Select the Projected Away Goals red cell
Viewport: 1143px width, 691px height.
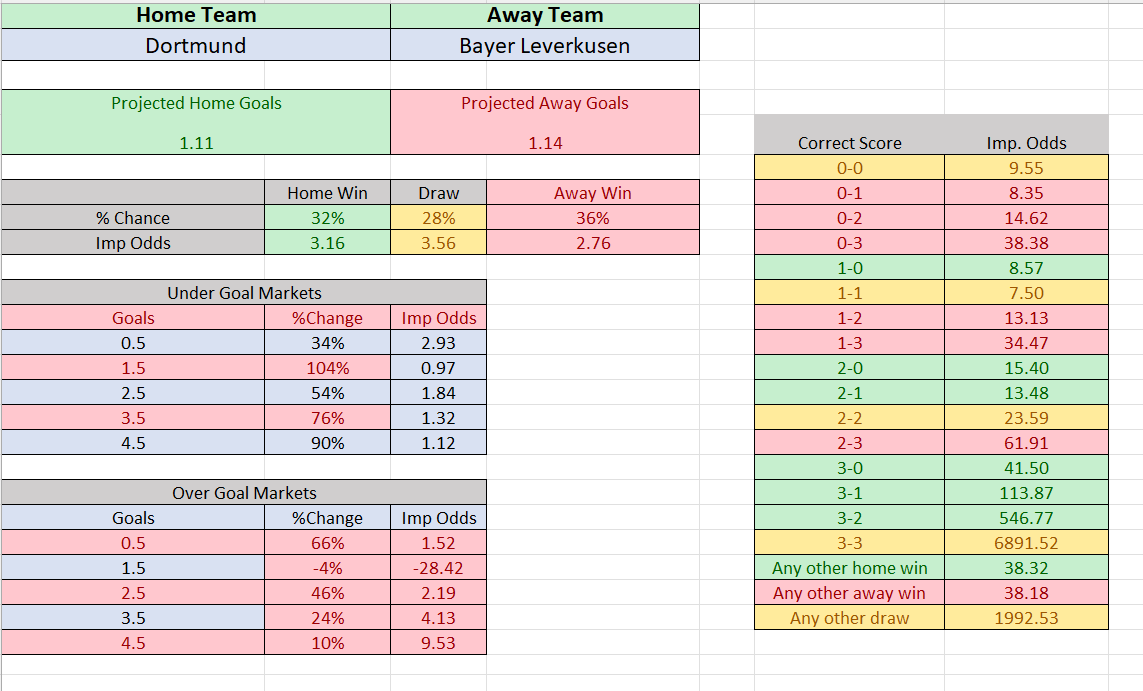click(x=545, y=122)
